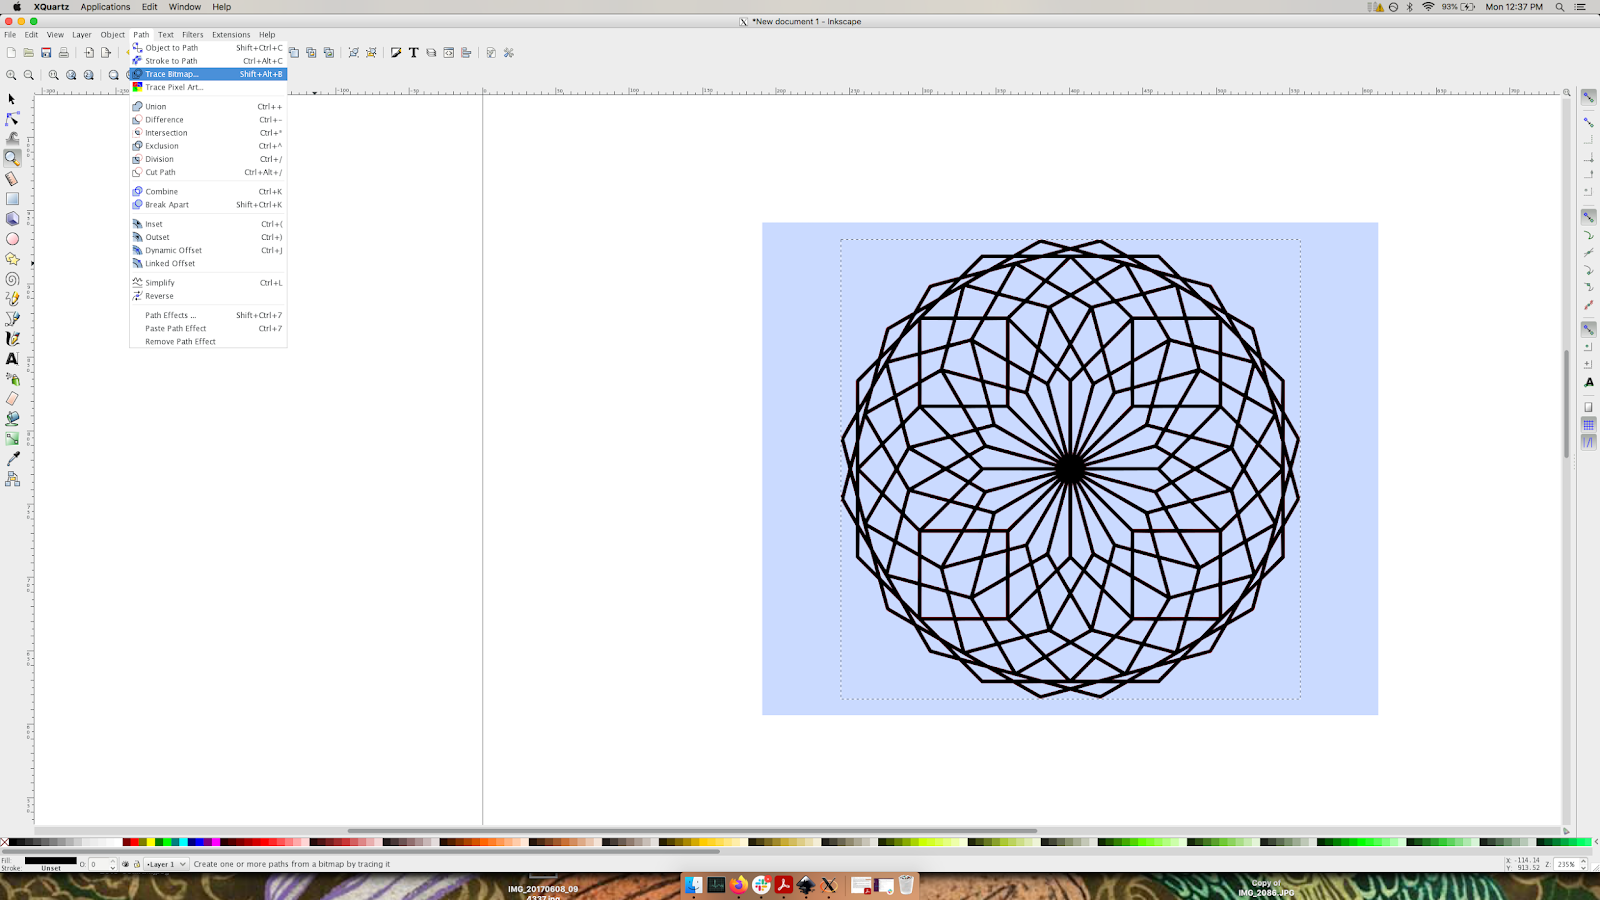Viewport: 1600px width, 900px height.
Task: Open the Extensions menu
Action: pyautogui.click(x=230, y=33)
